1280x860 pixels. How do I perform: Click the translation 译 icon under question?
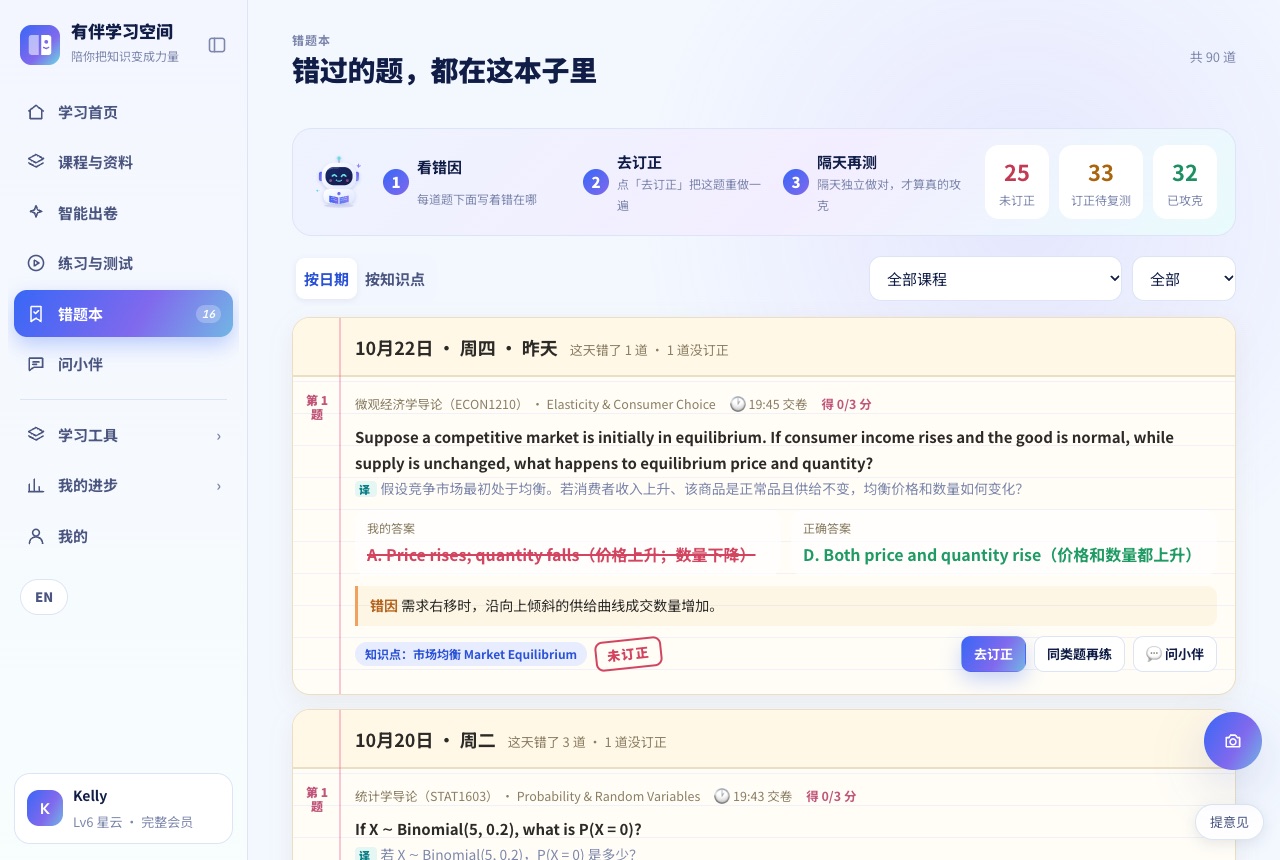pyautogui.click(x=365, y=490)
